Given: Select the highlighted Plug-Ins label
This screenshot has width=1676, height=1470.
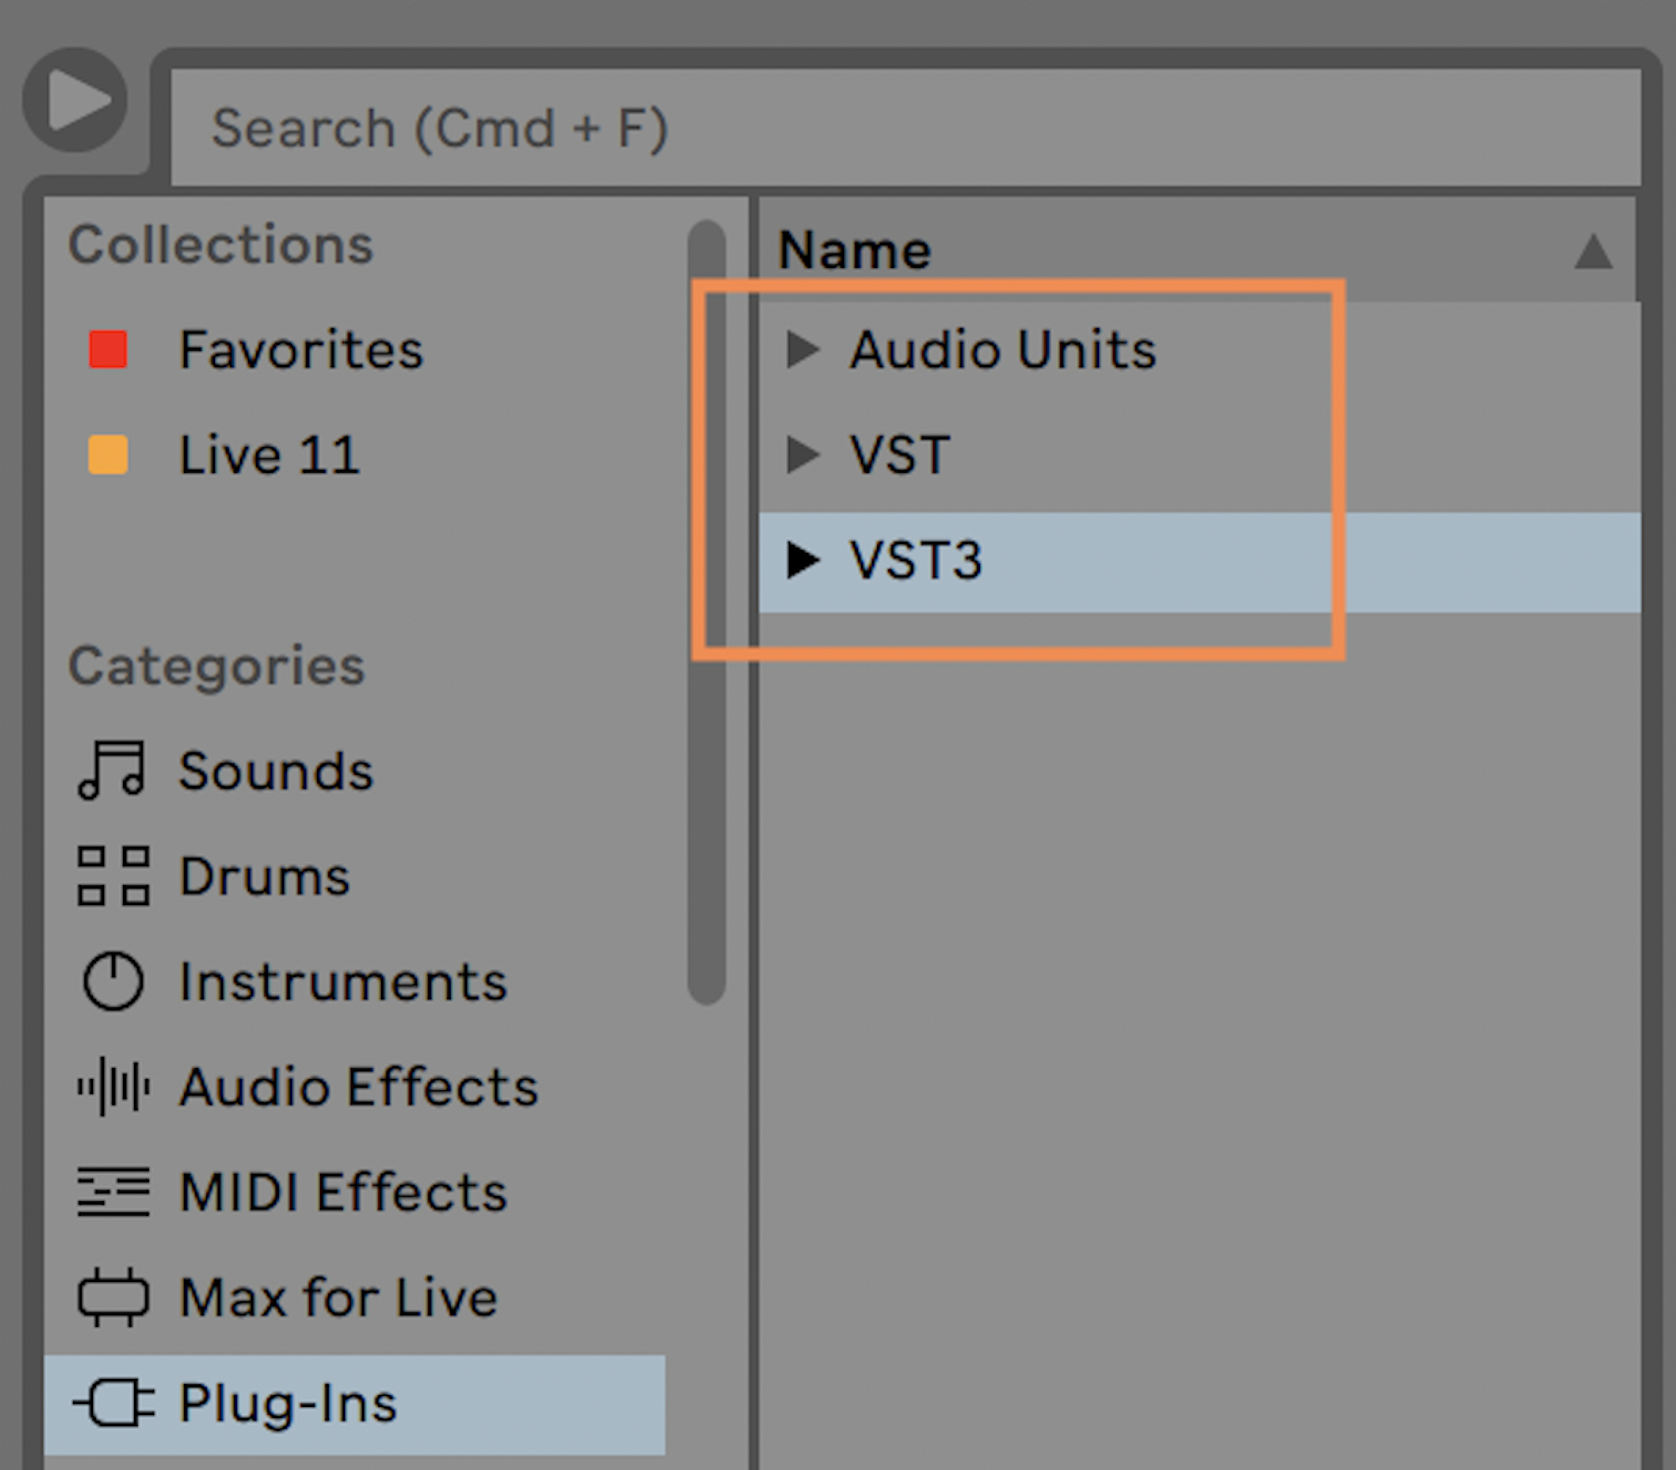Looking at the screenshot, I should 287,1403.
